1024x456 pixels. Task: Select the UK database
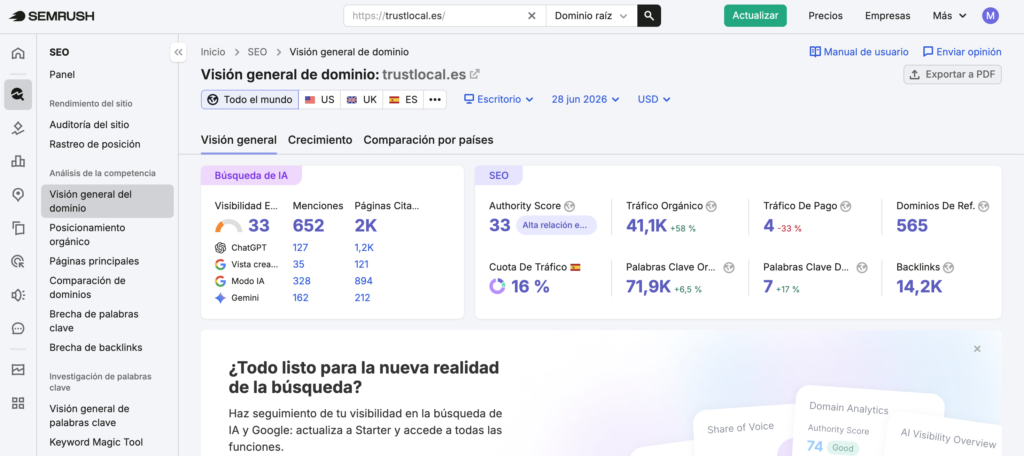(362, 99)
